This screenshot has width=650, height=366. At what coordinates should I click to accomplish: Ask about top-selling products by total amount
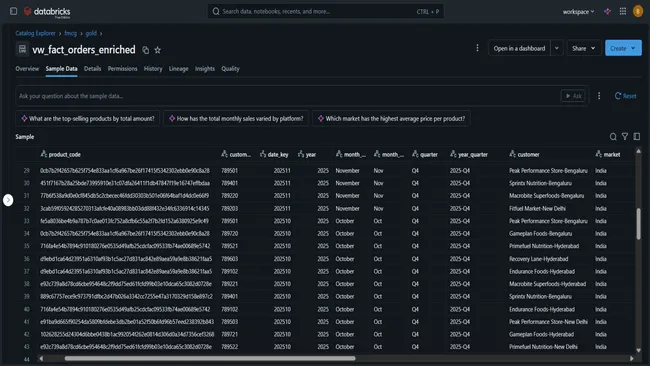[88, 119]
